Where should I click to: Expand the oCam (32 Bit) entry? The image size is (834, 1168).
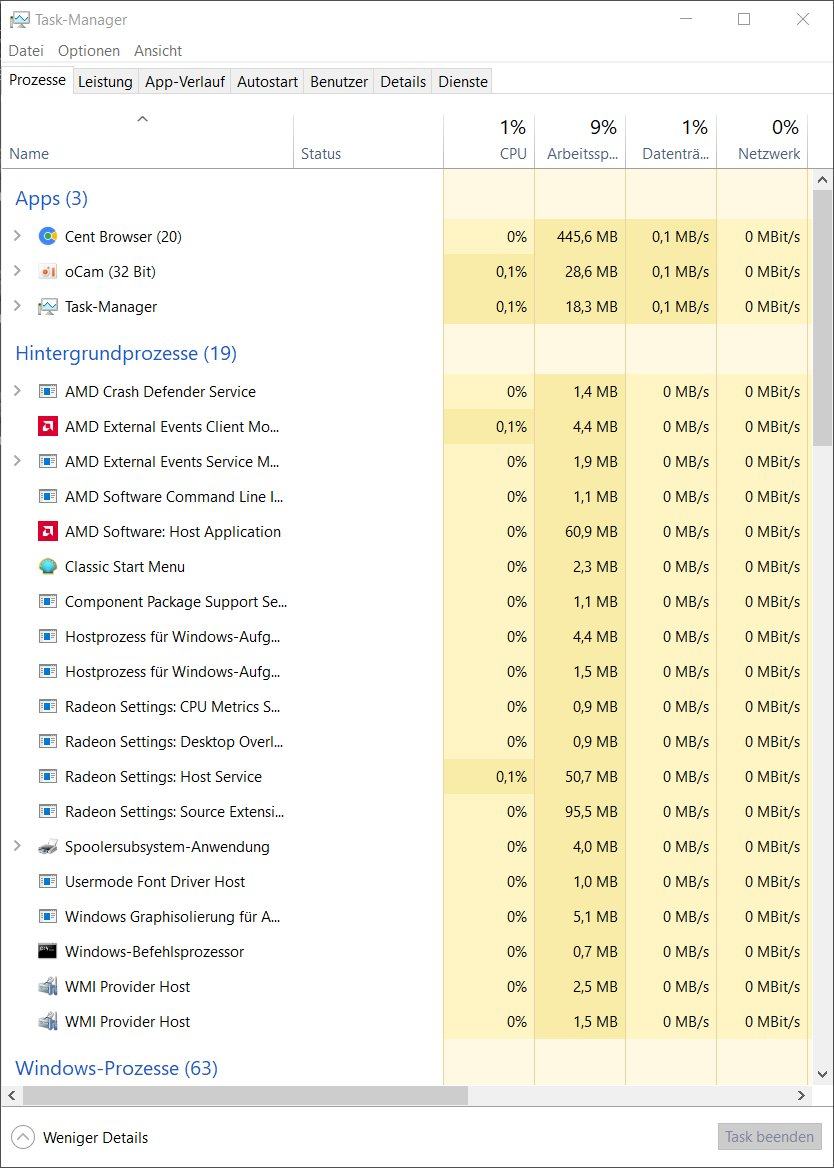[x=16, y=272]
